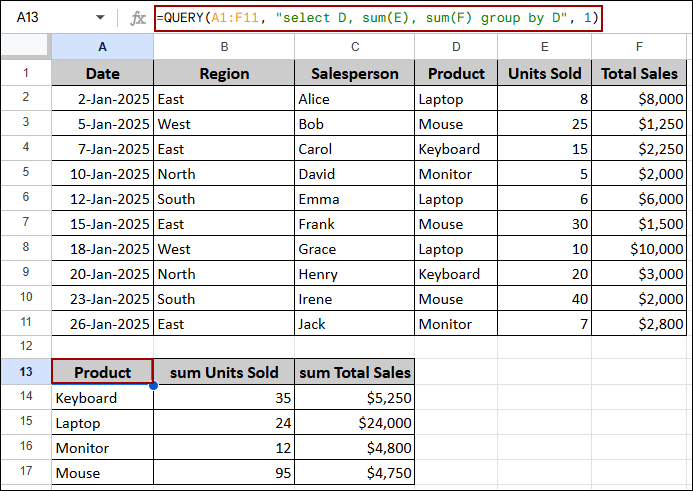Click the 'Region' header cell
The height and width of the screenshot is (491, 693).
pos(224,73)
